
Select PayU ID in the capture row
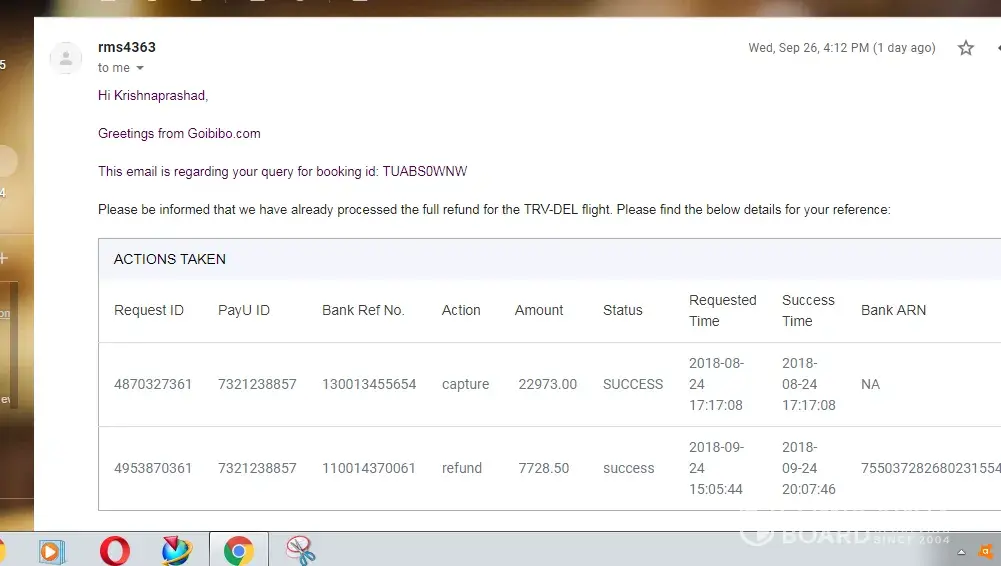click(257, 384)
